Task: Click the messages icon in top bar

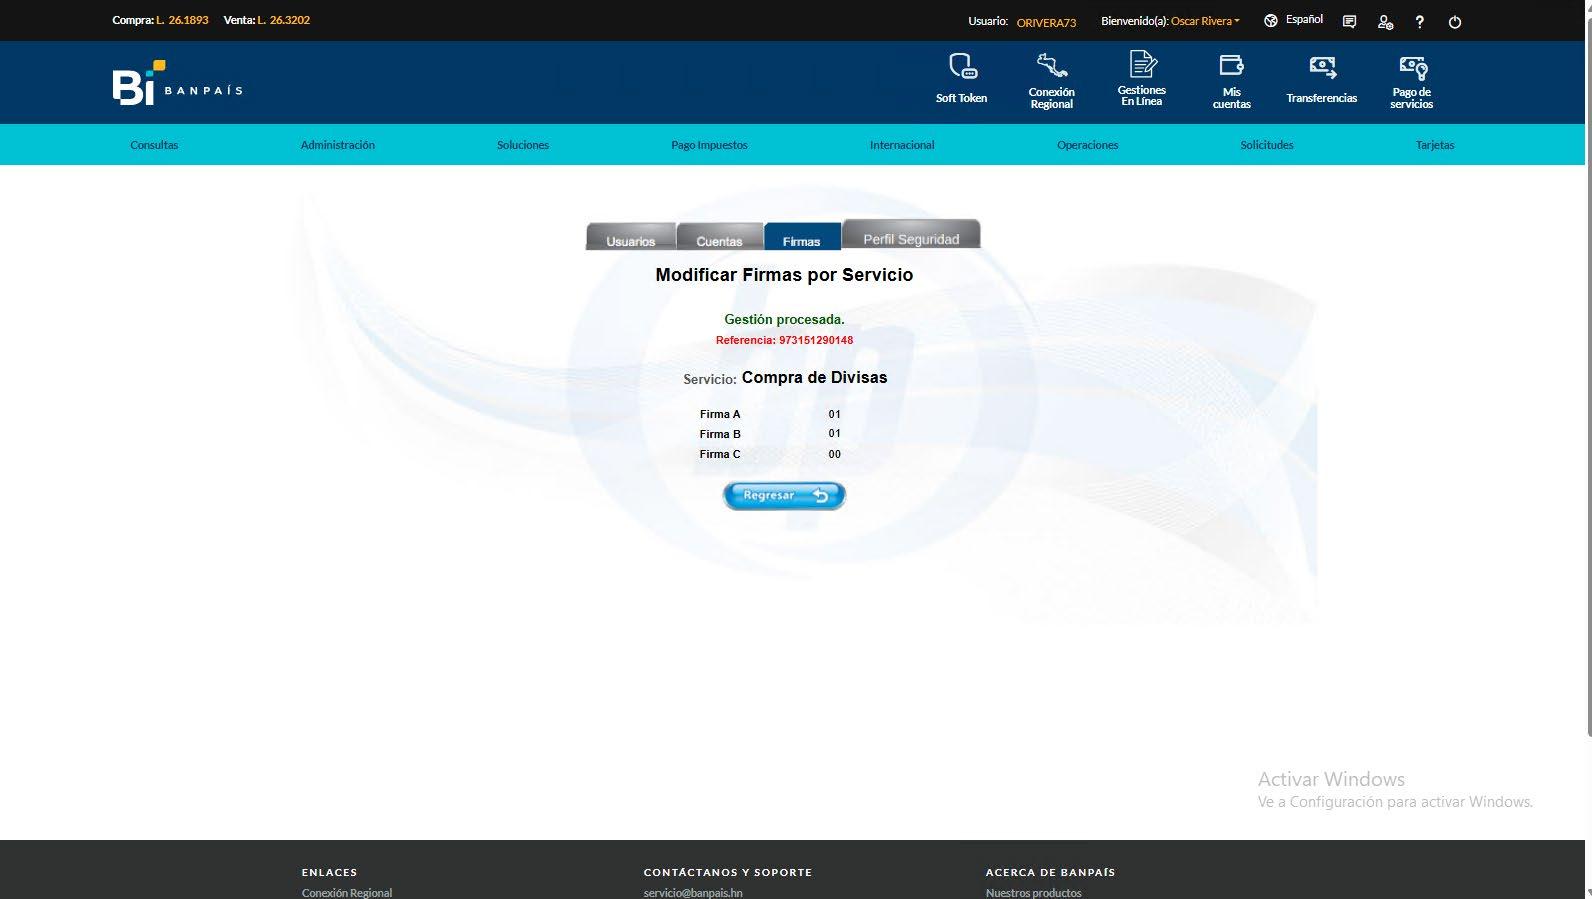Action: (1349, 21)
